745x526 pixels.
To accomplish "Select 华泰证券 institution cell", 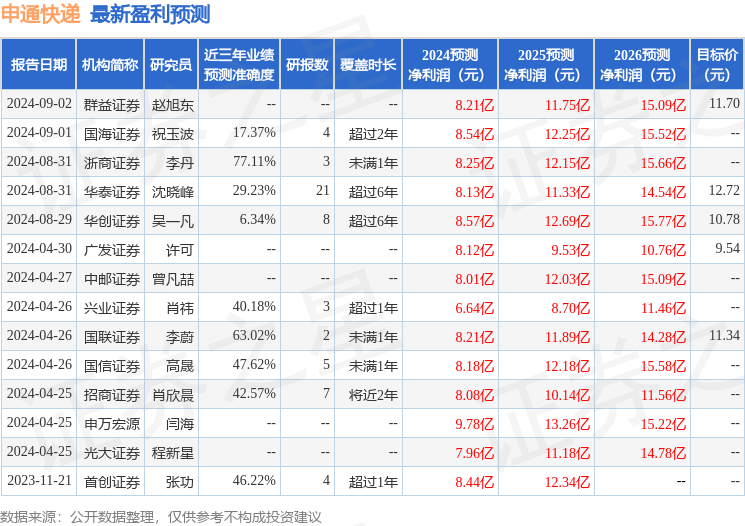I will [x=112, y=191].
